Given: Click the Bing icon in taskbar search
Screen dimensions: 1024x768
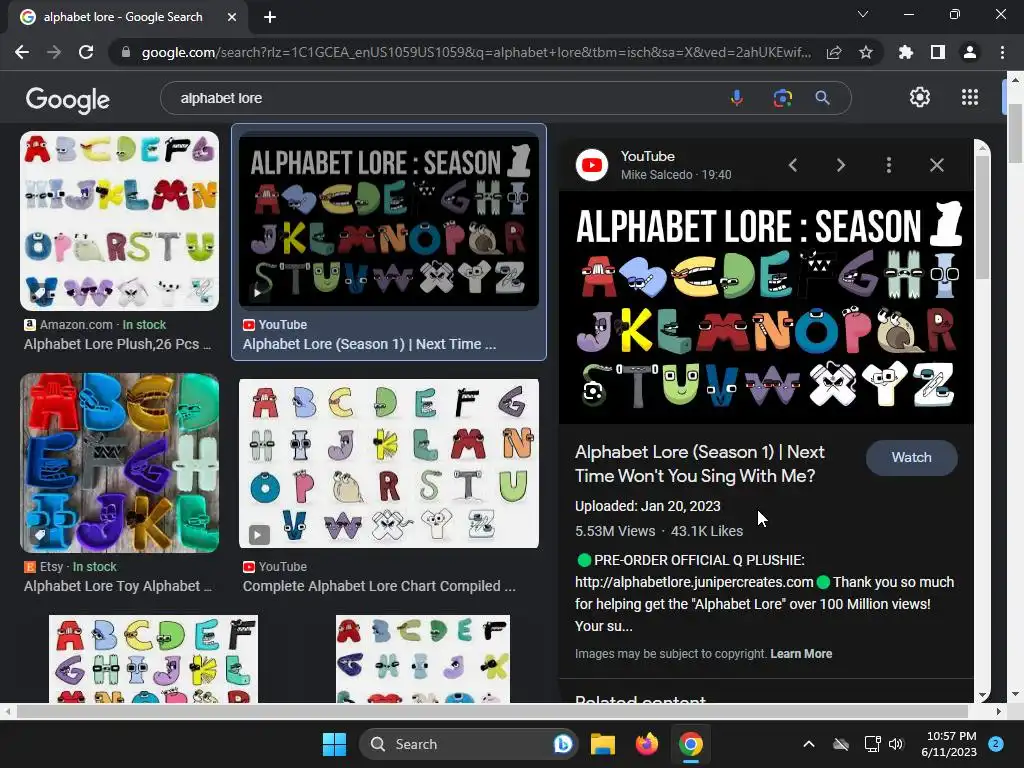Looking at the screenshot, I should (x=562, y=744).
